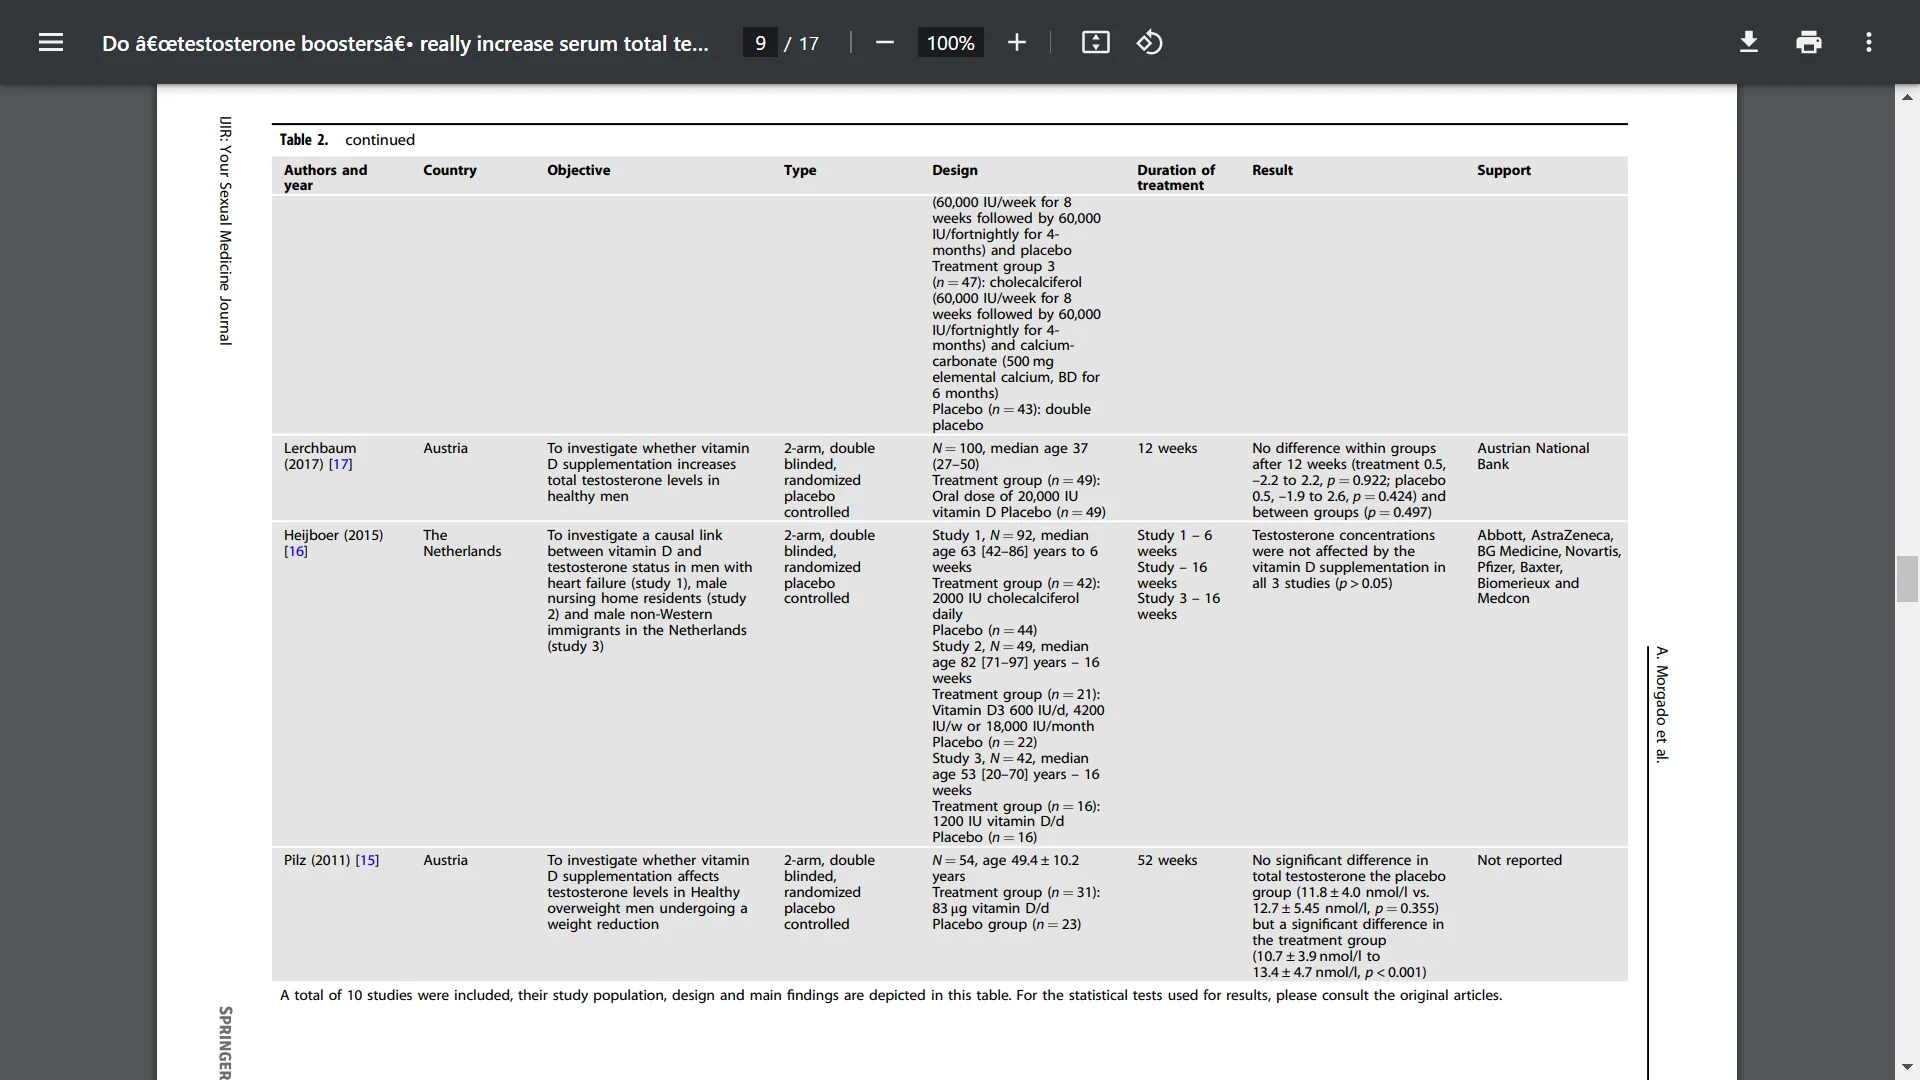Click the 'Country' column header

tap(449, 170)
